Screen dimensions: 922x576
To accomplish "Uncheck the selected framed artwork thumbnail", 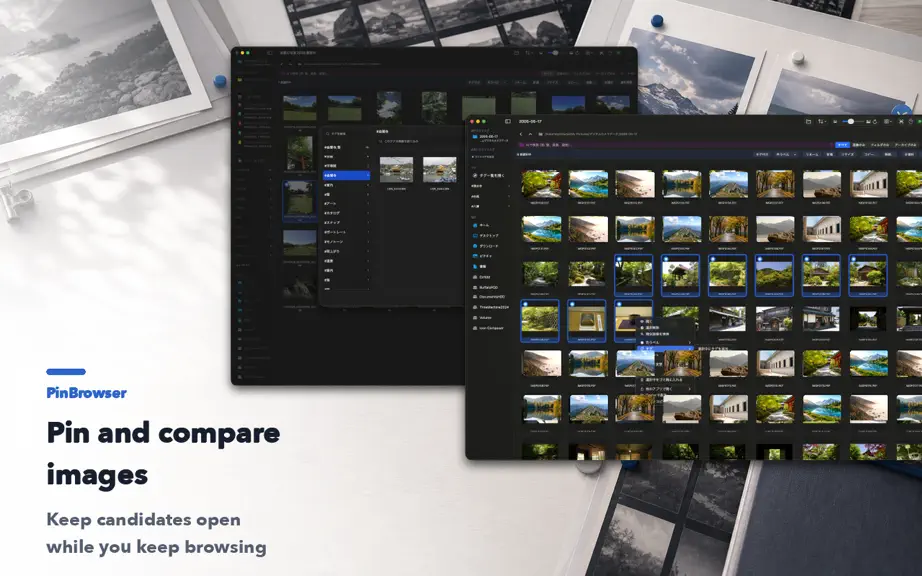I will click(572, 304).
